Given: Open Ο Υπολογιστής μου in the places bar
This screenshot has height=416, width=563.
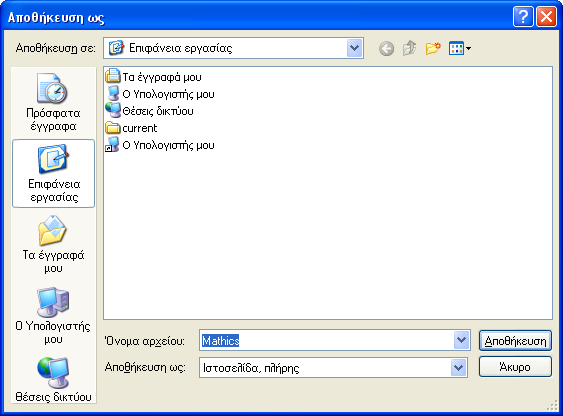Looking at the screenshot, I should [53, 316].
